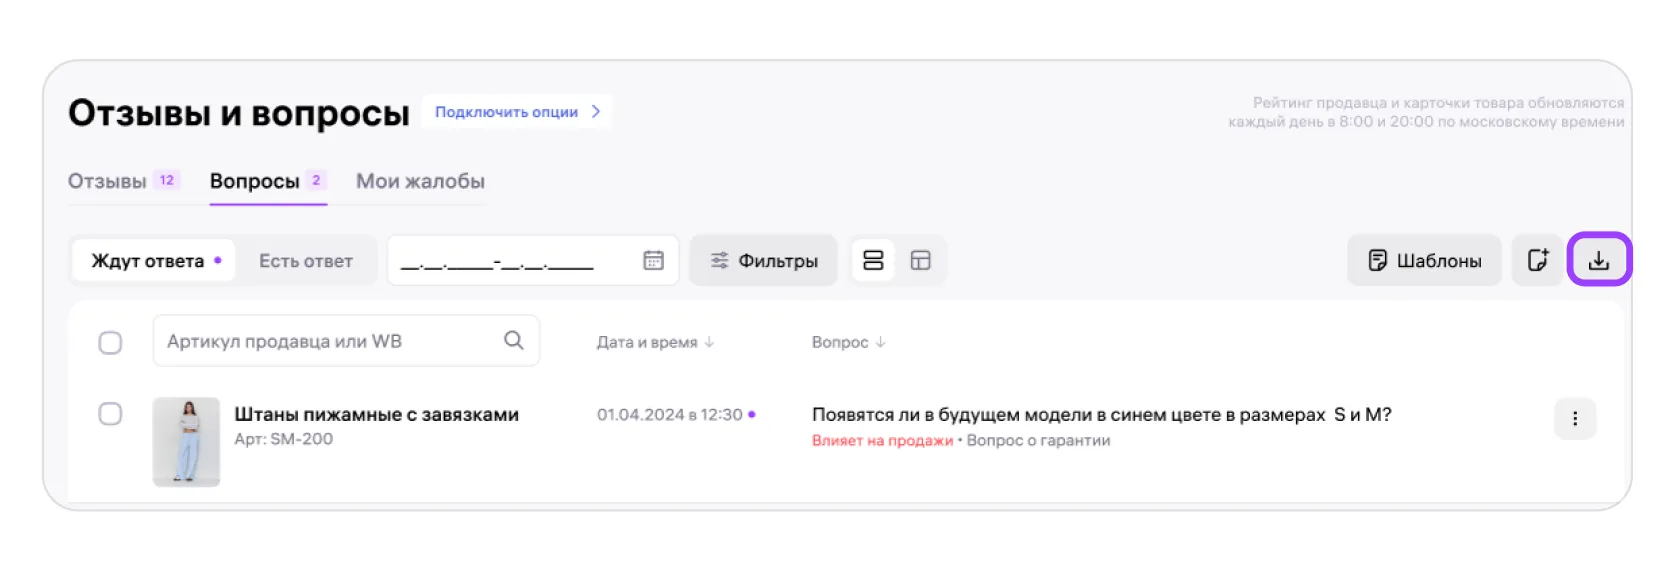This screenshot has width=1675, height=569.
Task: Switch to table view layout icon
Action: [x=921, y=261]
